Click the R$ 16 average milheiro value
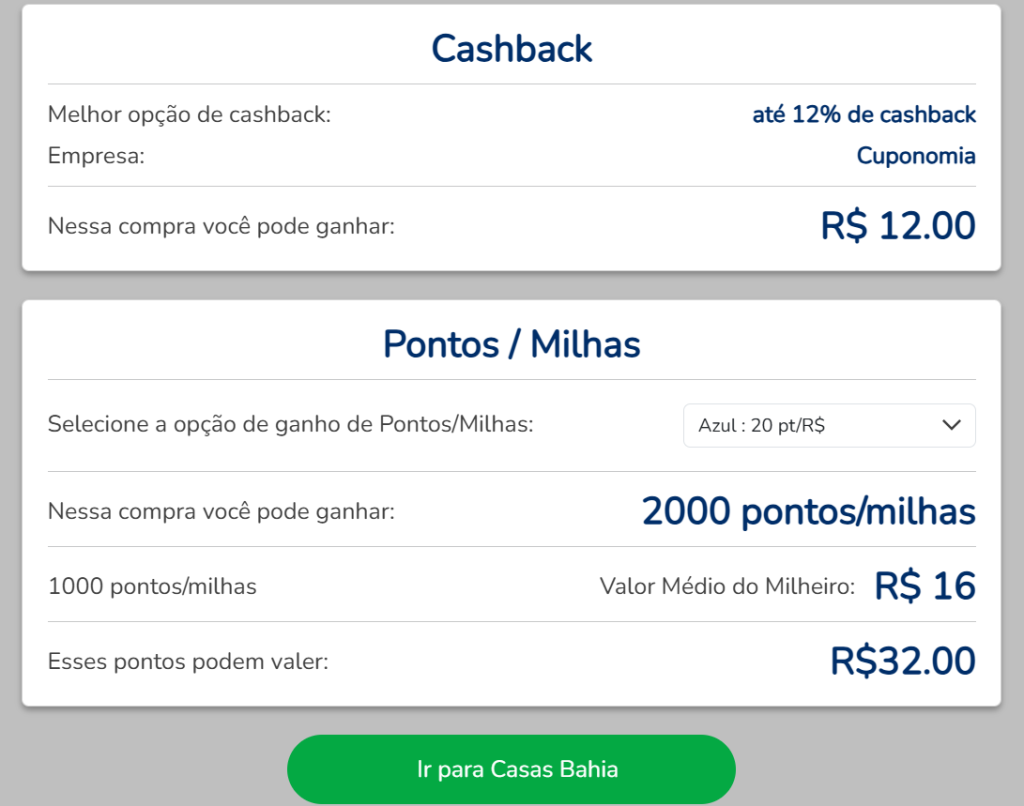This screenshot has height=806, width=1024. pyautogui.click(x=925, y=586)
